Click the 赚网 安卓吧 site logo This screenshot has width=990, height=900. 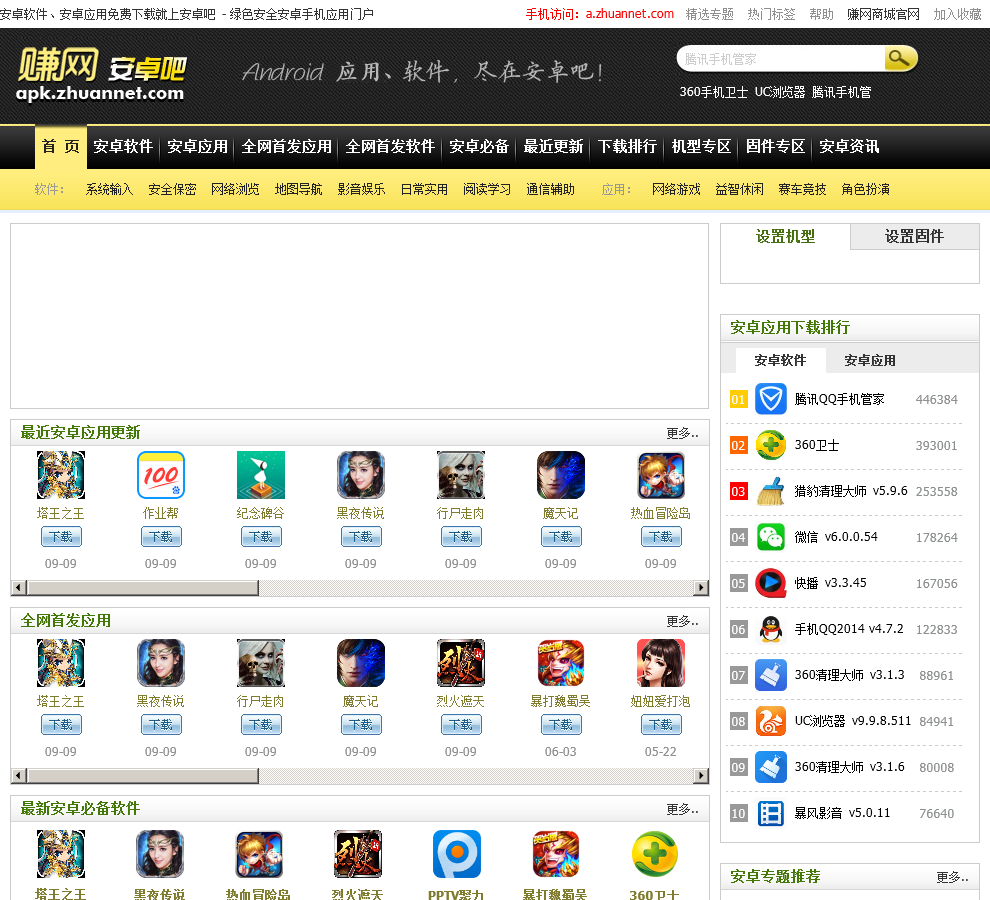click(x=101, y=75)
